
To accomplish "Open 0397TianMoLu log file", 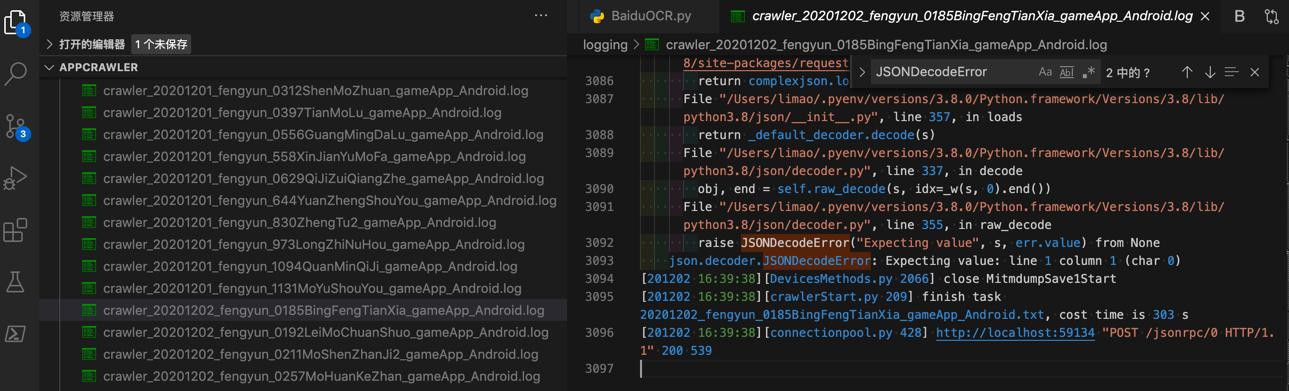I will coord(303,112).
